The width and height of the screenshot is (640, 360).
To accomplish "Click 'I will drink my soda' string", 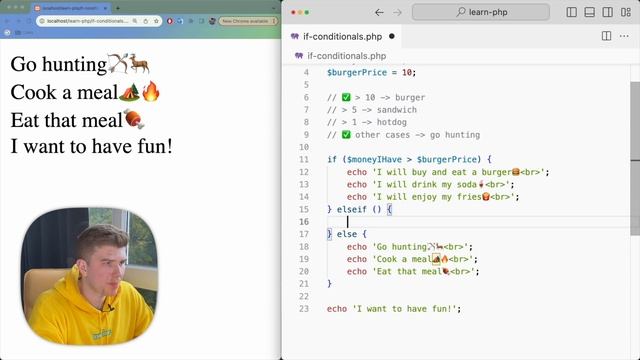I will click(x=442, y=184).
